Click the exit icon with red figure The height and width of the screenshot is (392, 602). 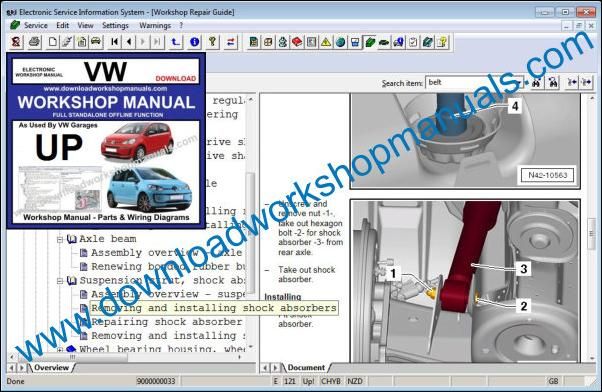pyautogui.click(x=16, y=42)
